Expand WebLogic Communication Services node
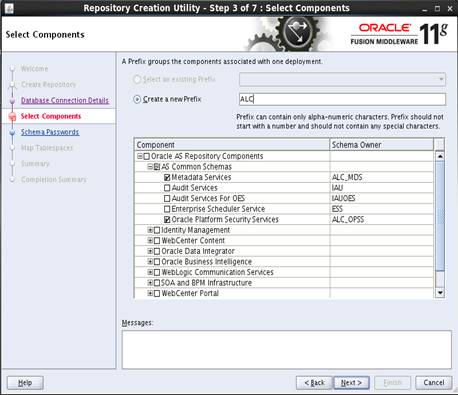The image size is (458, 395). 150,272
